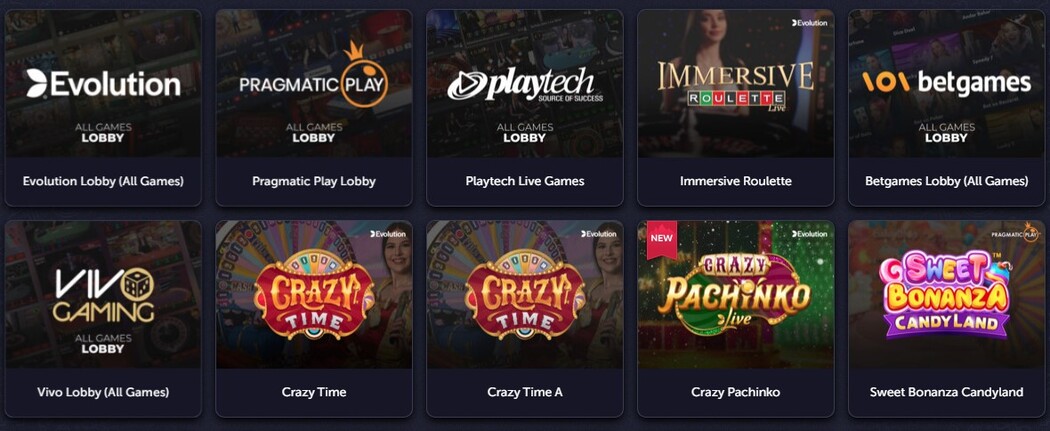This screenshot has height=431, width=1050.
Task: Click the Pragmatic Play logo image
Action: click(x=314, y=84)
